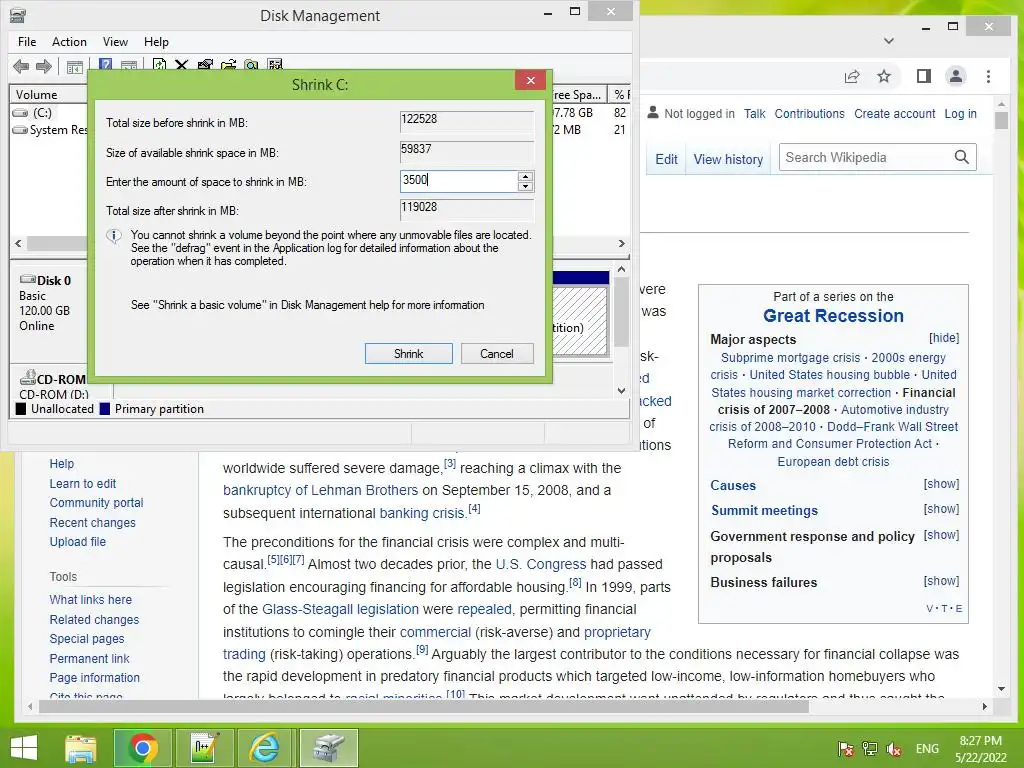Show the Causes section
The image size is (1024, 768).
tap(941, 484)
